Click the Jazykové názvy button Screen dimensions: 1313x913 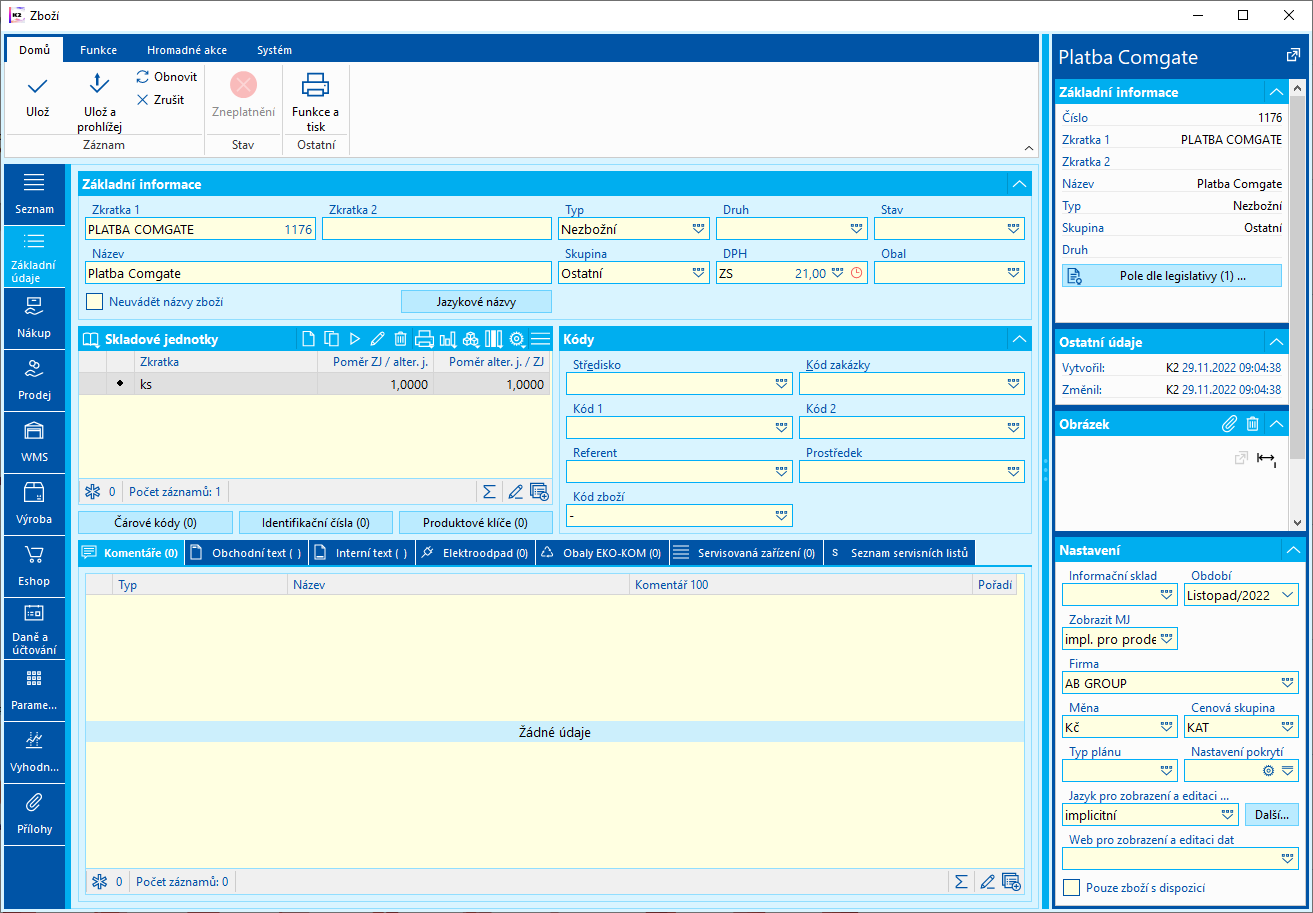(x=476, y=301)
